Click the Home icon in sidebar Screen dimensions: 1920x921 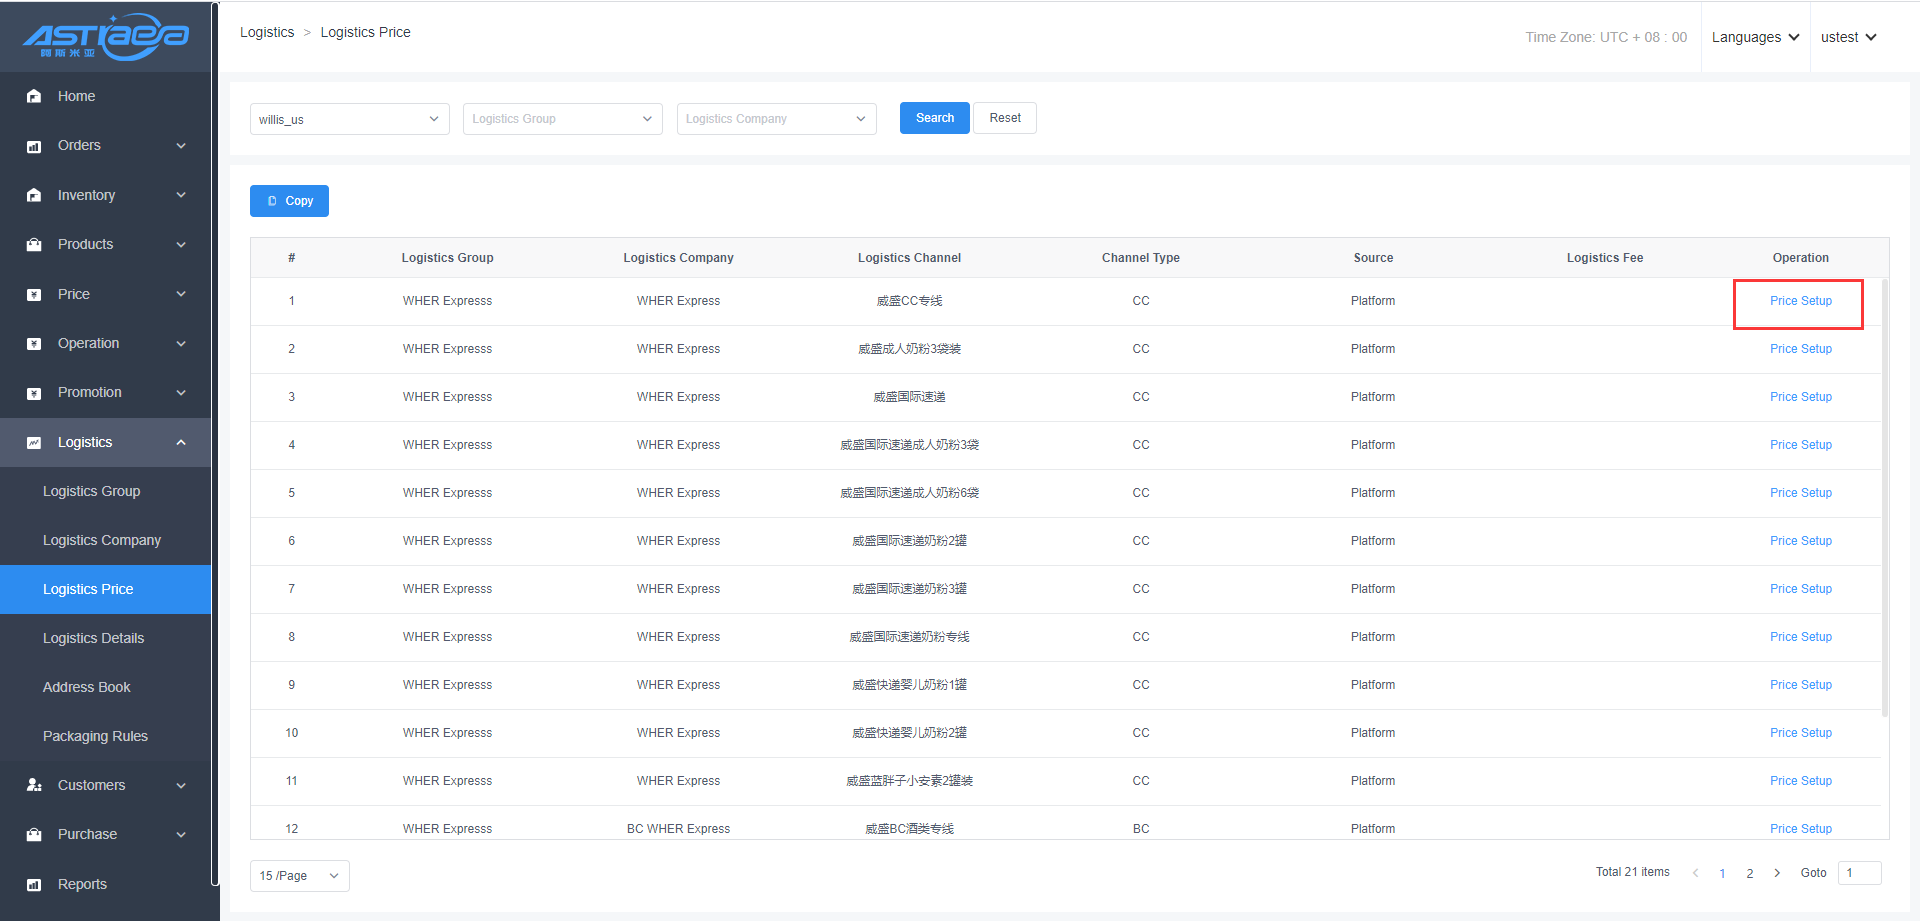tap(34, 96)
